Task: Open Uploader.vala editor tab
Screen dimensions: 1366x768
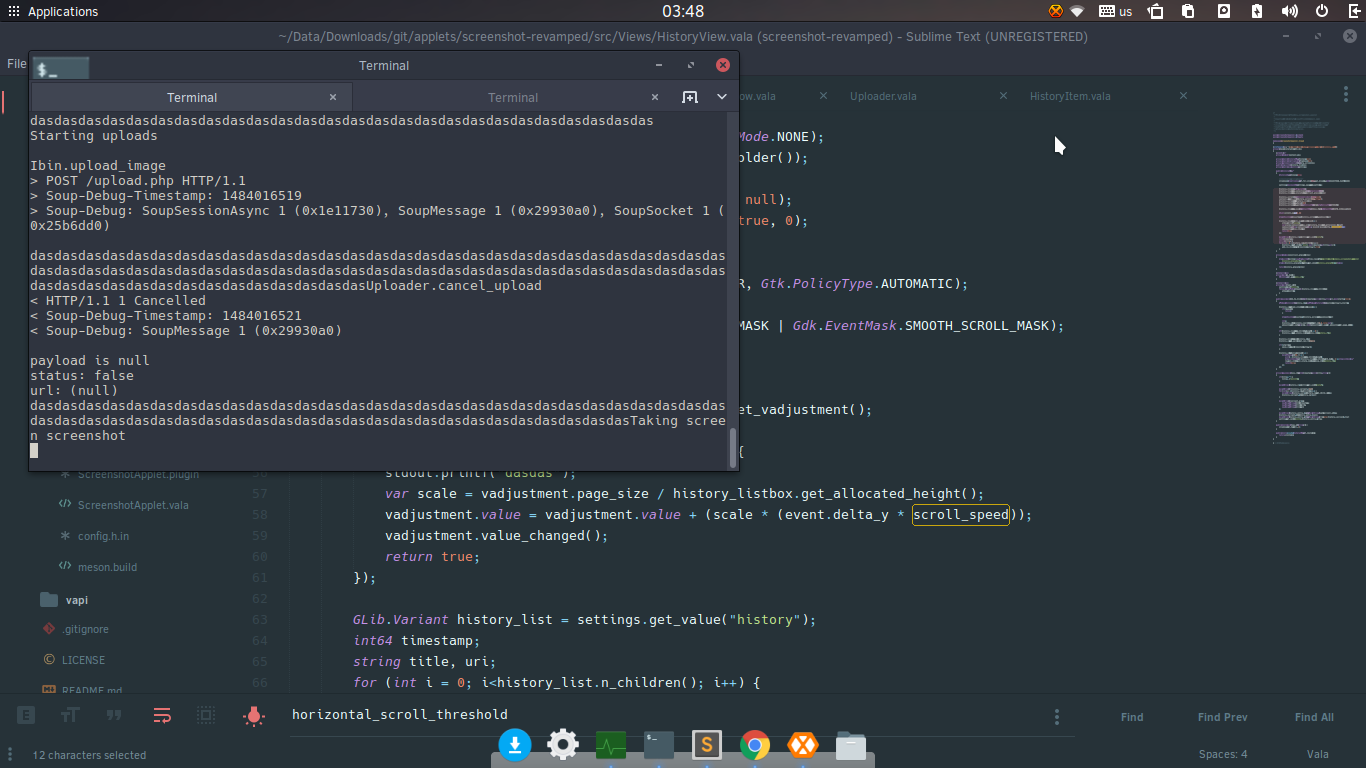Action: click(883, 96)
